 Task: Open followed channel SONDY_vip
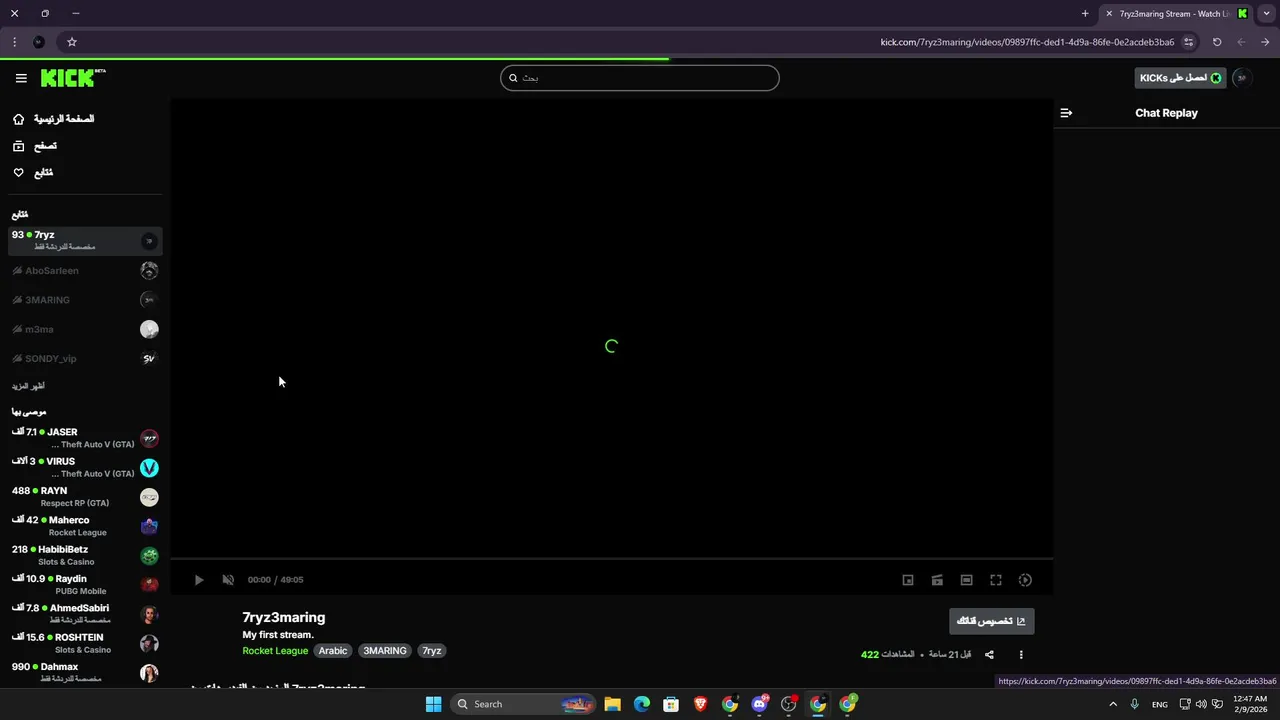(85, 358)
